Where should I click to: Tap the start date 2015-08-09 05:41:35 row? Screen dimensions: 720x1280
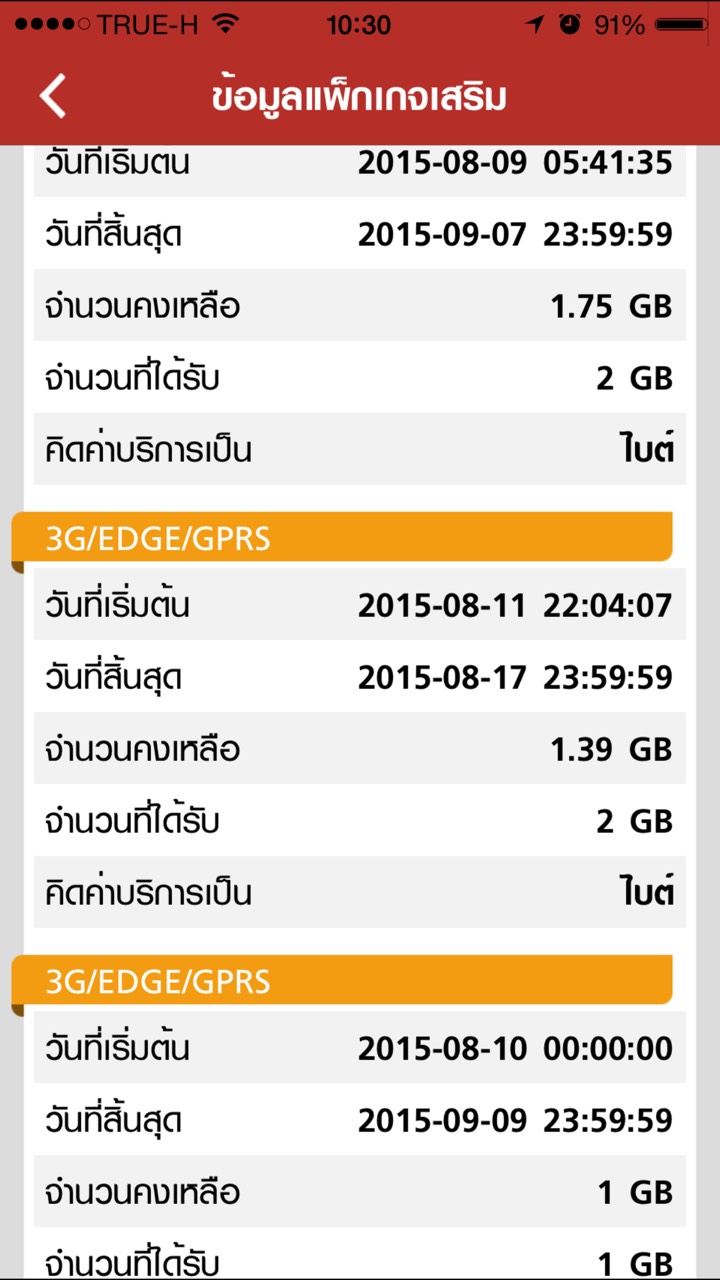click(x=360, y=165)
